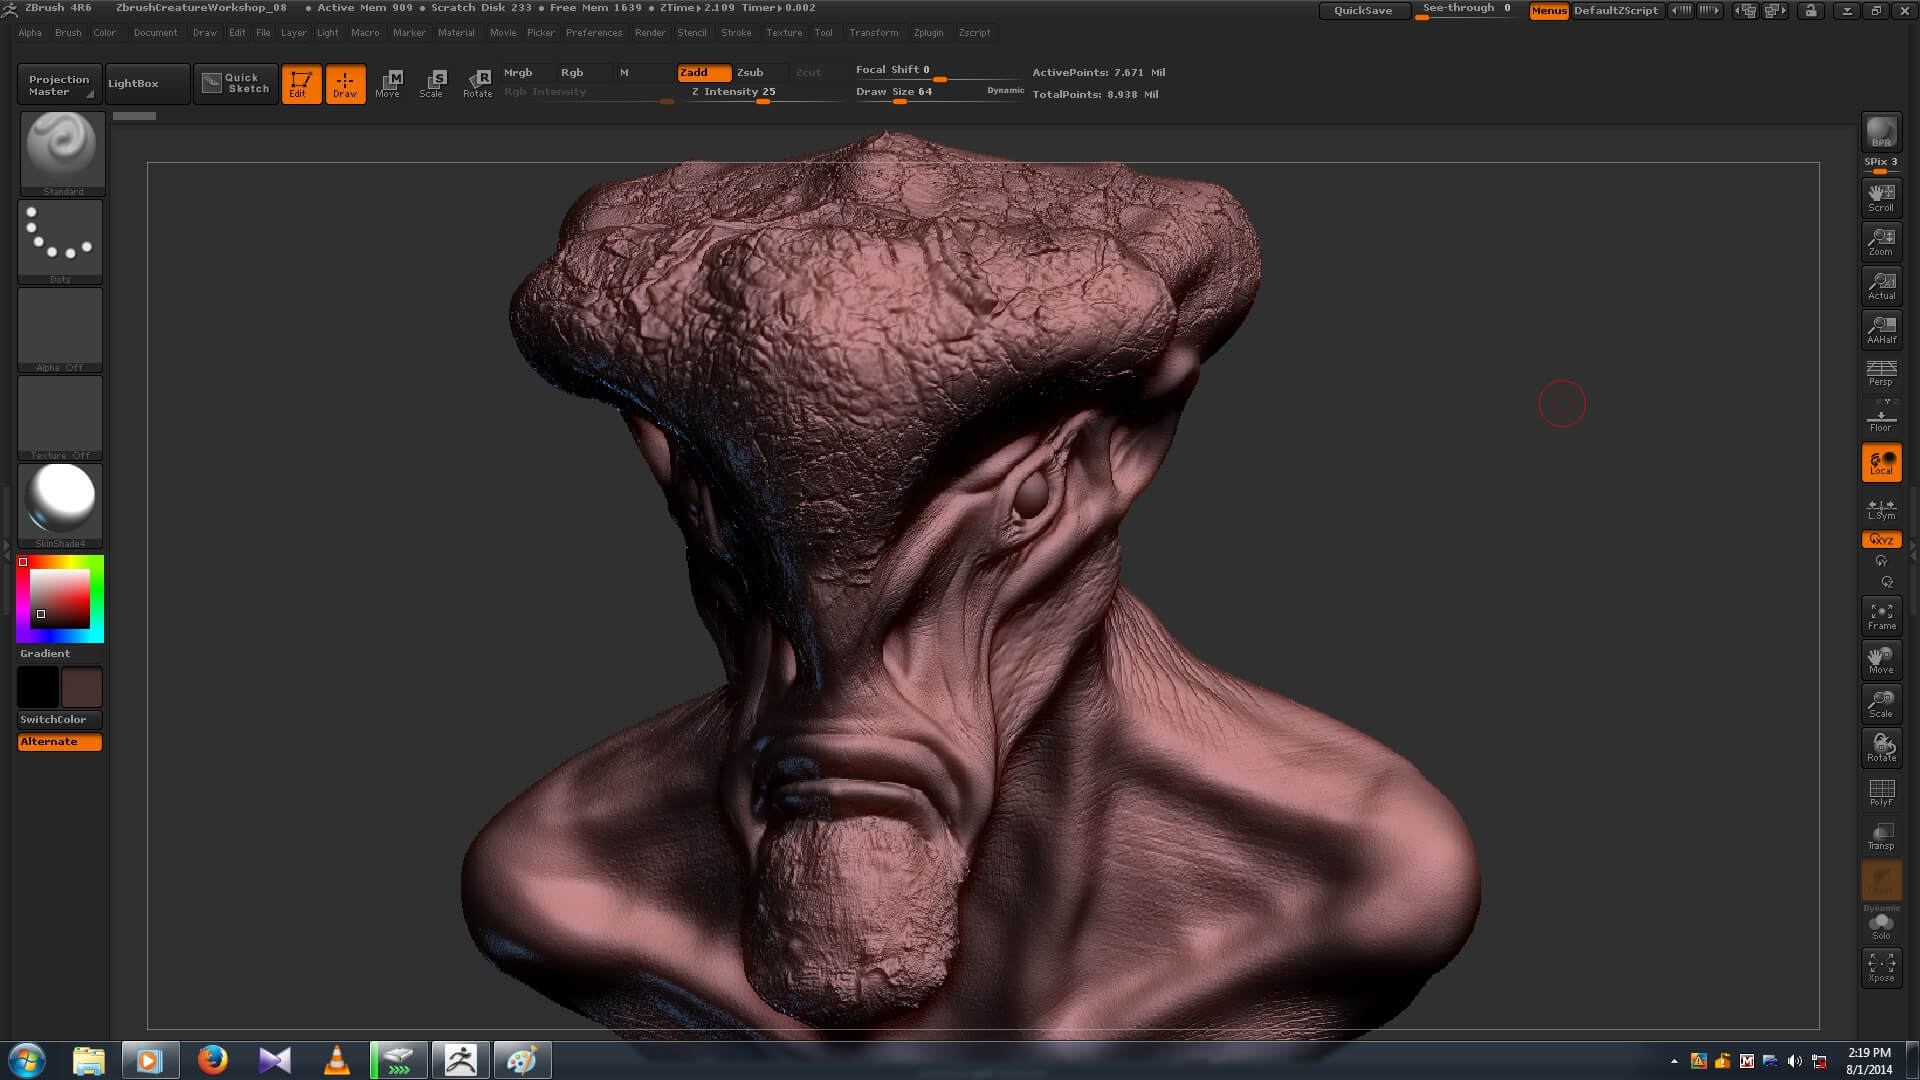The image size is (1920, 1080).
Task: Open Projection Master
Action: [x=59, y=85]
